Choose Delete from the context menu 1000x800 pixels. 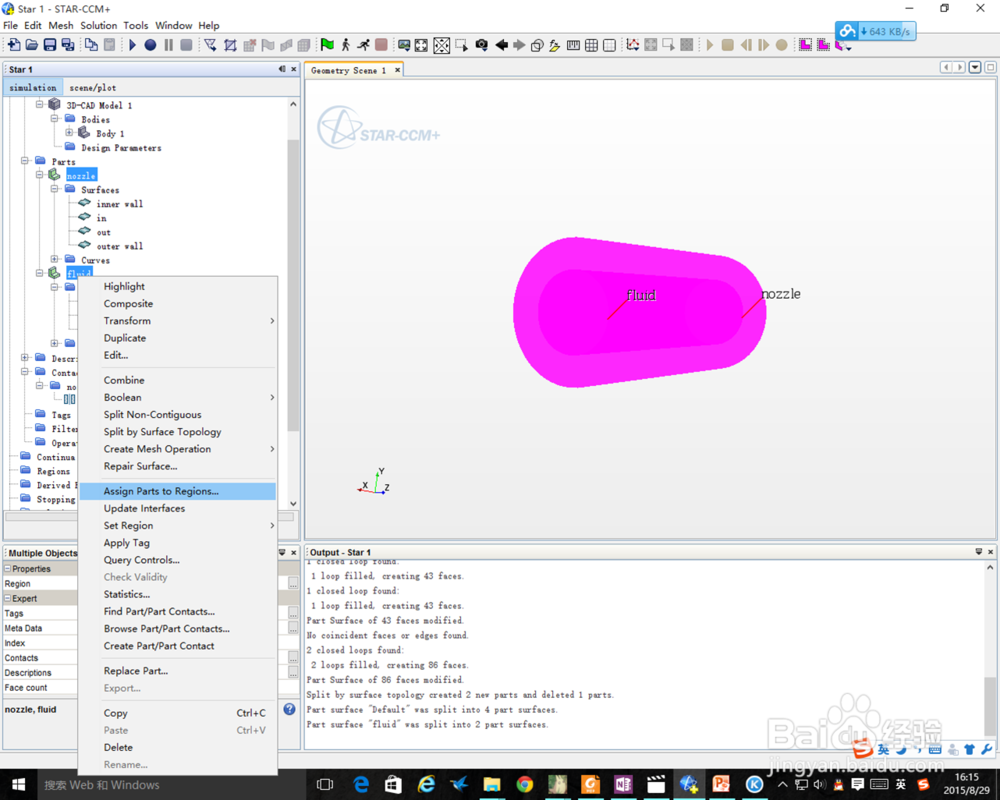click(x=178, y=748)
